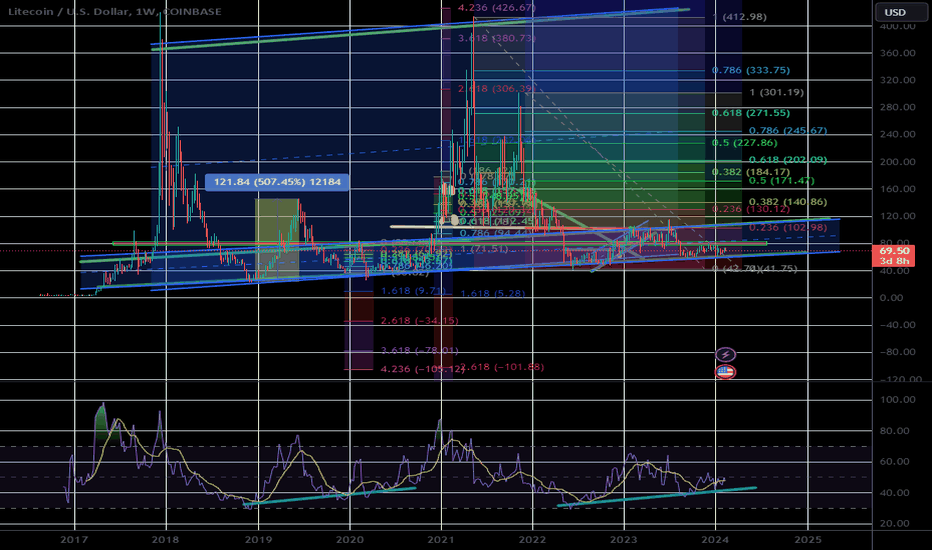Click the 2022 label on time axis
The width and height of the screenshot is (932, 550).
click(x=533, y=539)
